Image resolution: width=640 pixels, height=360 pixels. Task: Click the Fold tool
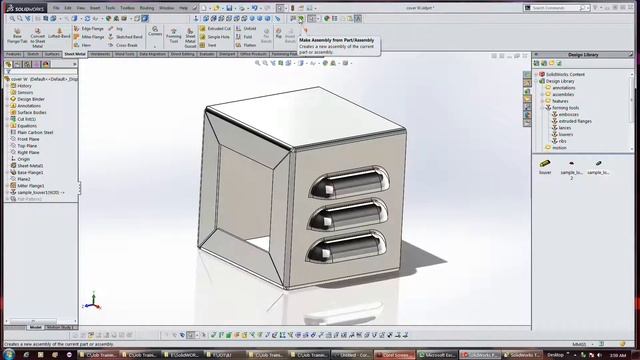click(x=244, y=37)
